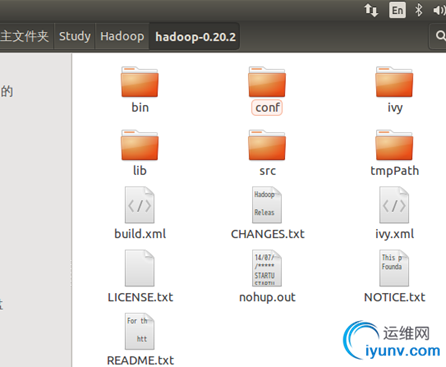Click the search magnifier icon
Screen dimensions: 446x367
440,35
